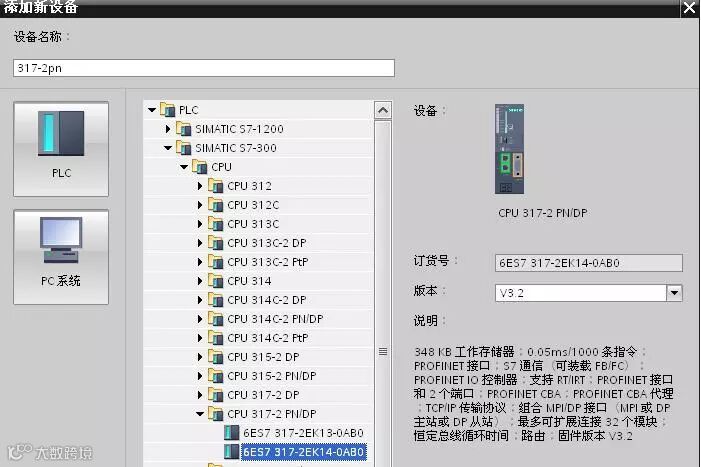Click the CPU 315-2 PN/DP folder icon
Viewport: 701px width, 467px height.
216,375
